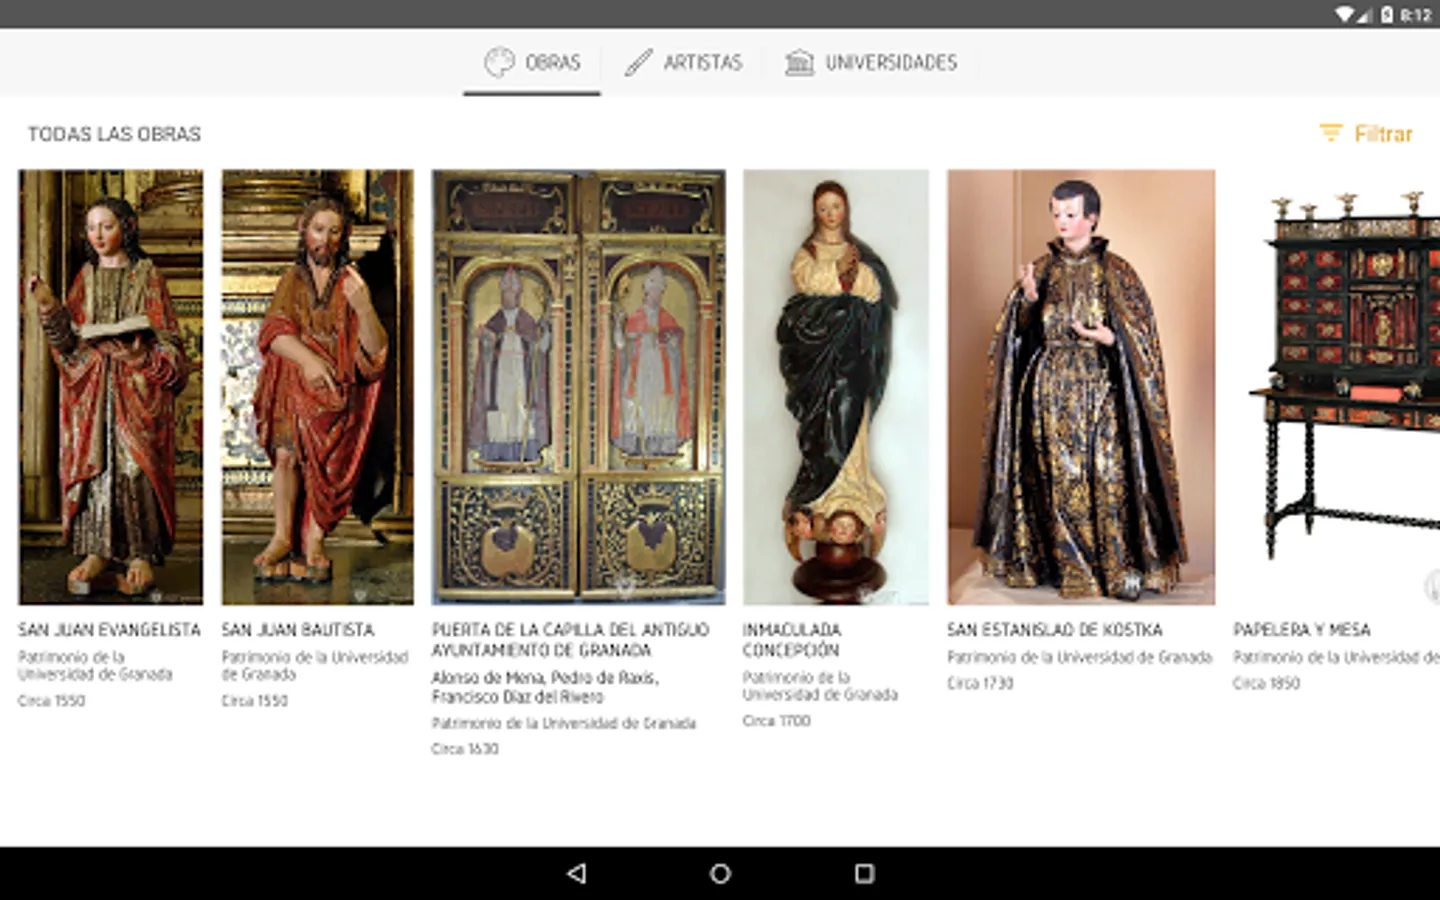Switch to the OBRAS tab
This screenshot has width=1440, height=900.
532,63
